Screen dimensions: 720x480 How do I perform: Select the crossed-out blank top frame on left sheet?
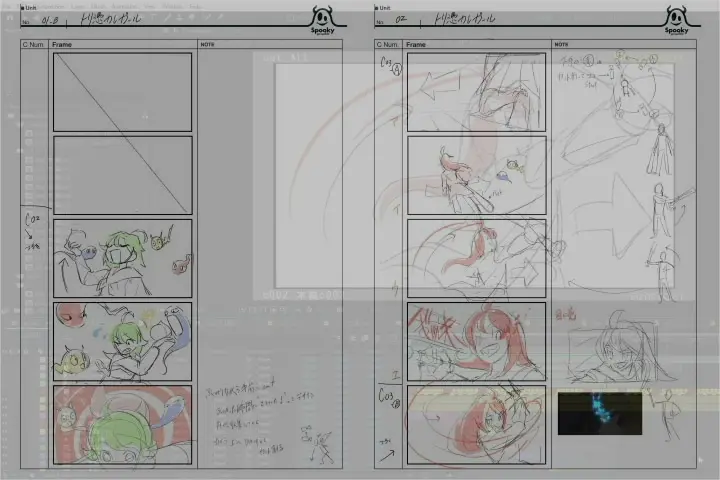[x=123, y=92]
